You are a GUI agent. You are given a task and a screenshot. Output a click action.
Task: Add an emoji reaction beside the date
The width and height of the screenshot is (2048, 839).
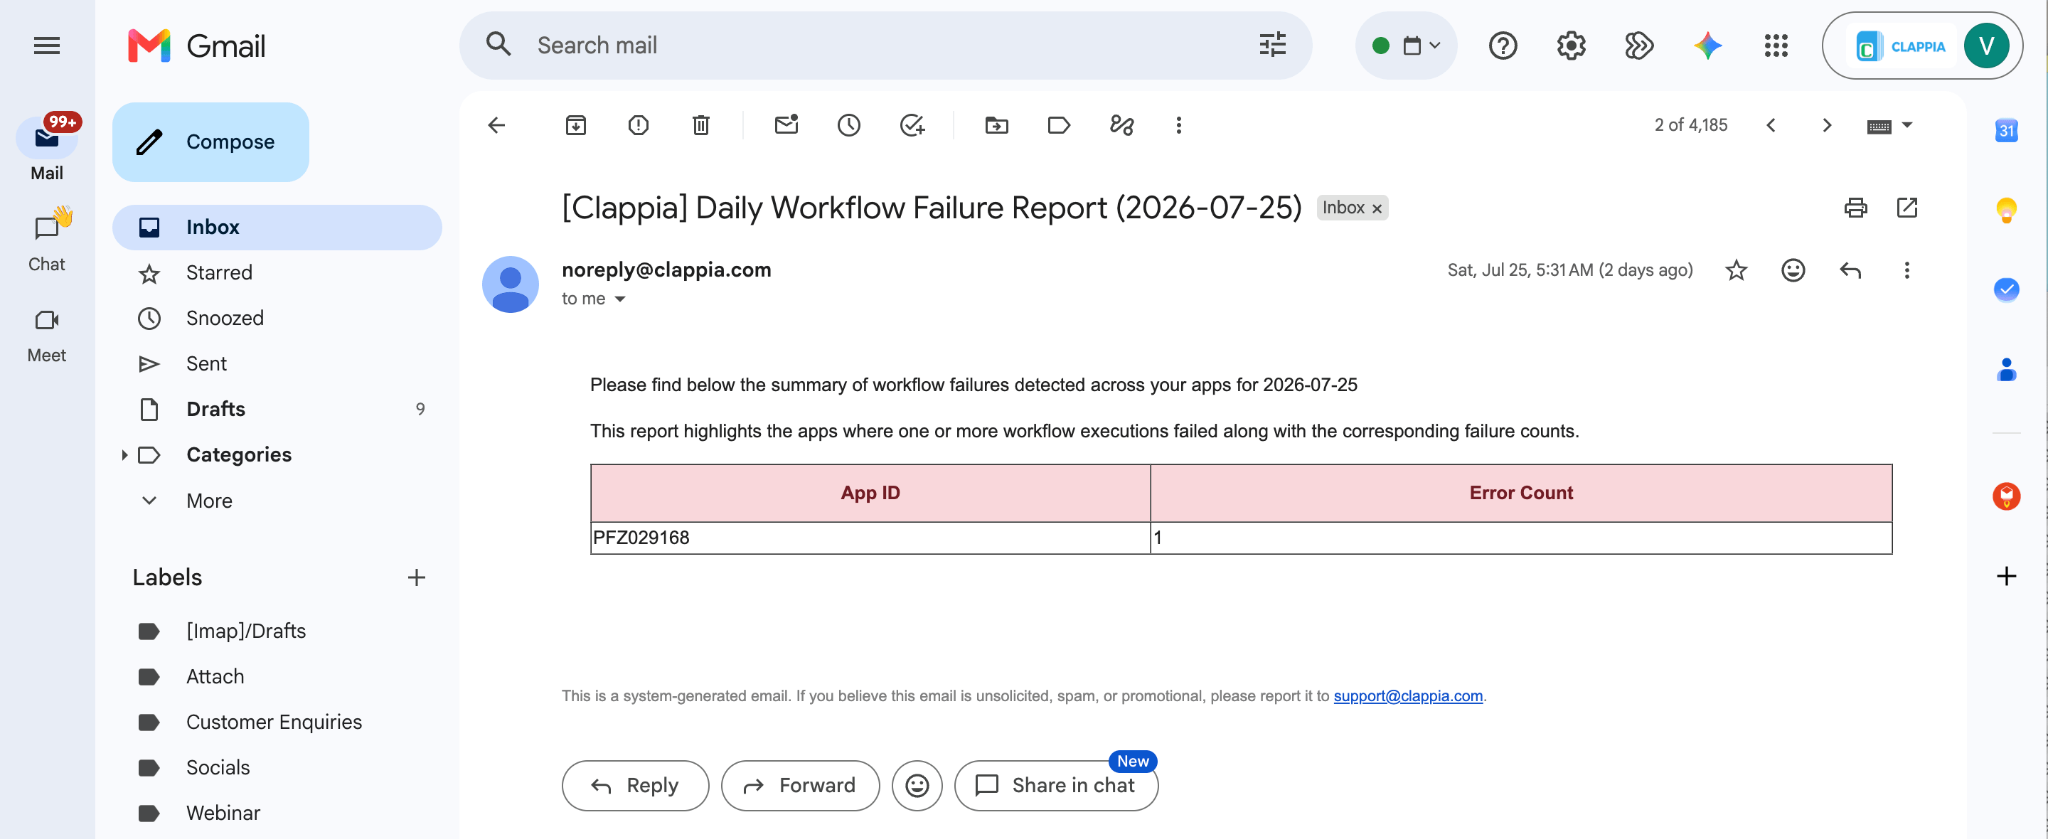1794,270
